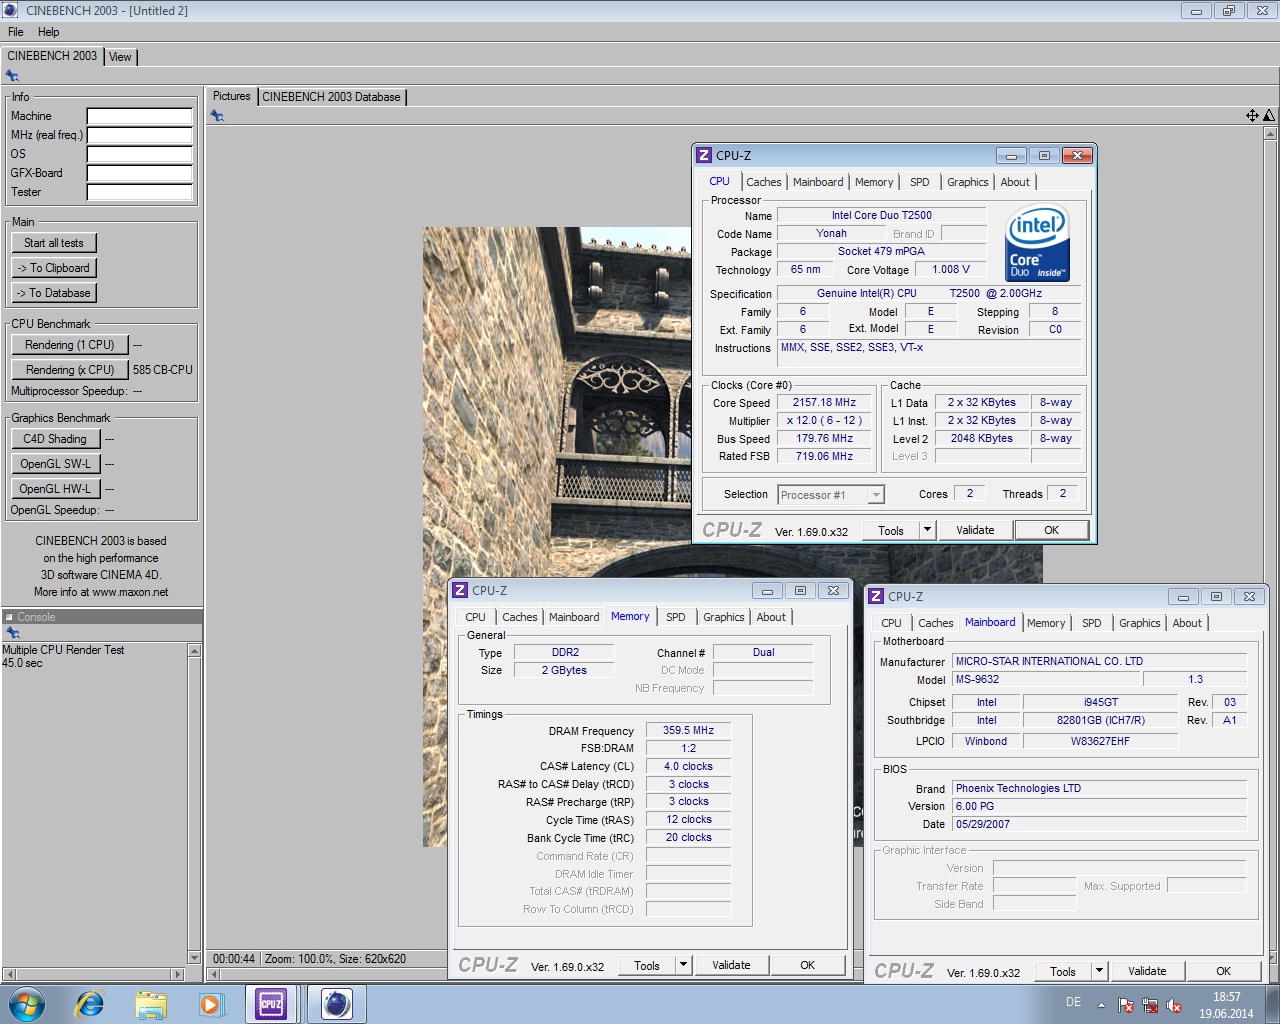Image resolution: width=1280 pixels, height=1024 pixels.
Task: Click CPU-Z icon in Mainboard window title bar
Action: pos(876,597)
